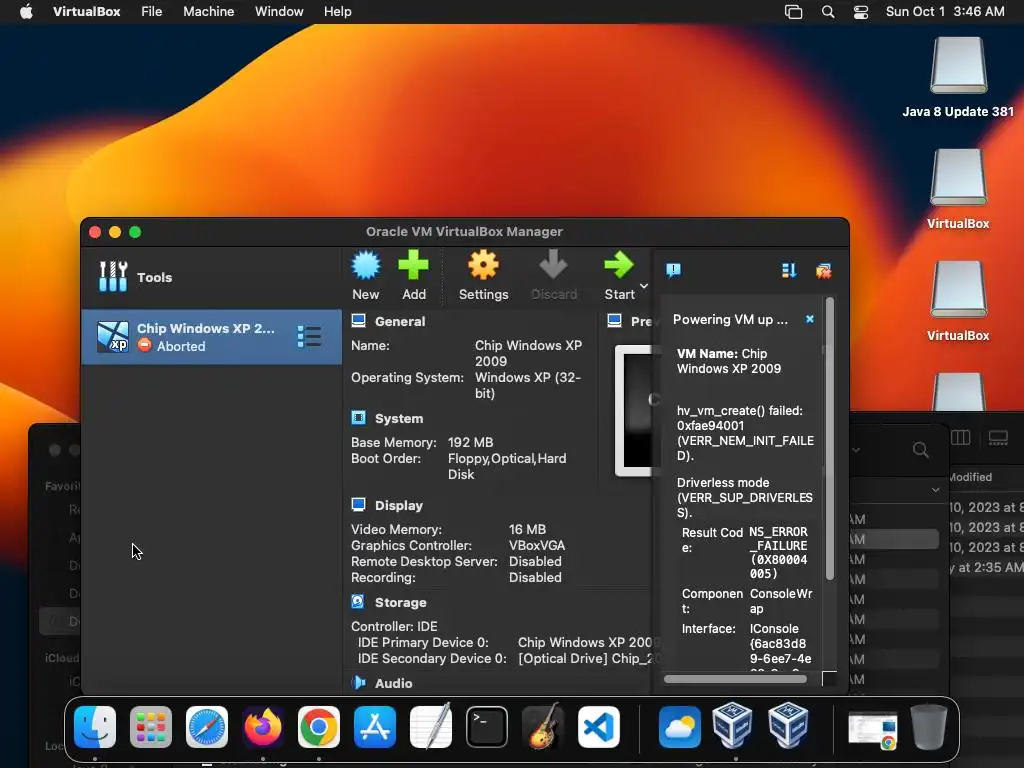The width and height of the screenshot is (1024, 768).
Task: Open TextEdit from the Dock
Action: [430, 727]
